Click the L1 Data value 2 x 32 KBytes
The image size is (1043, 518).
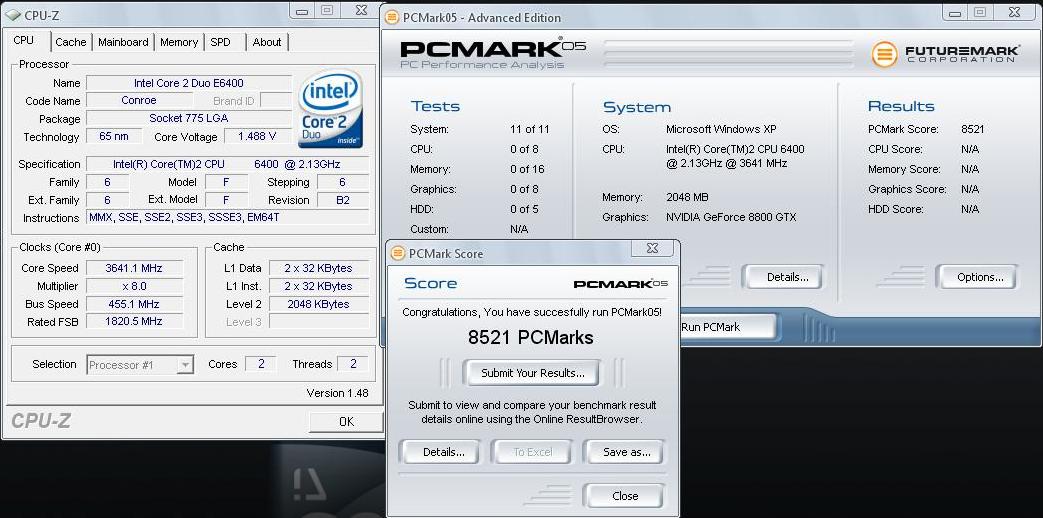click(x=319, y=268)
